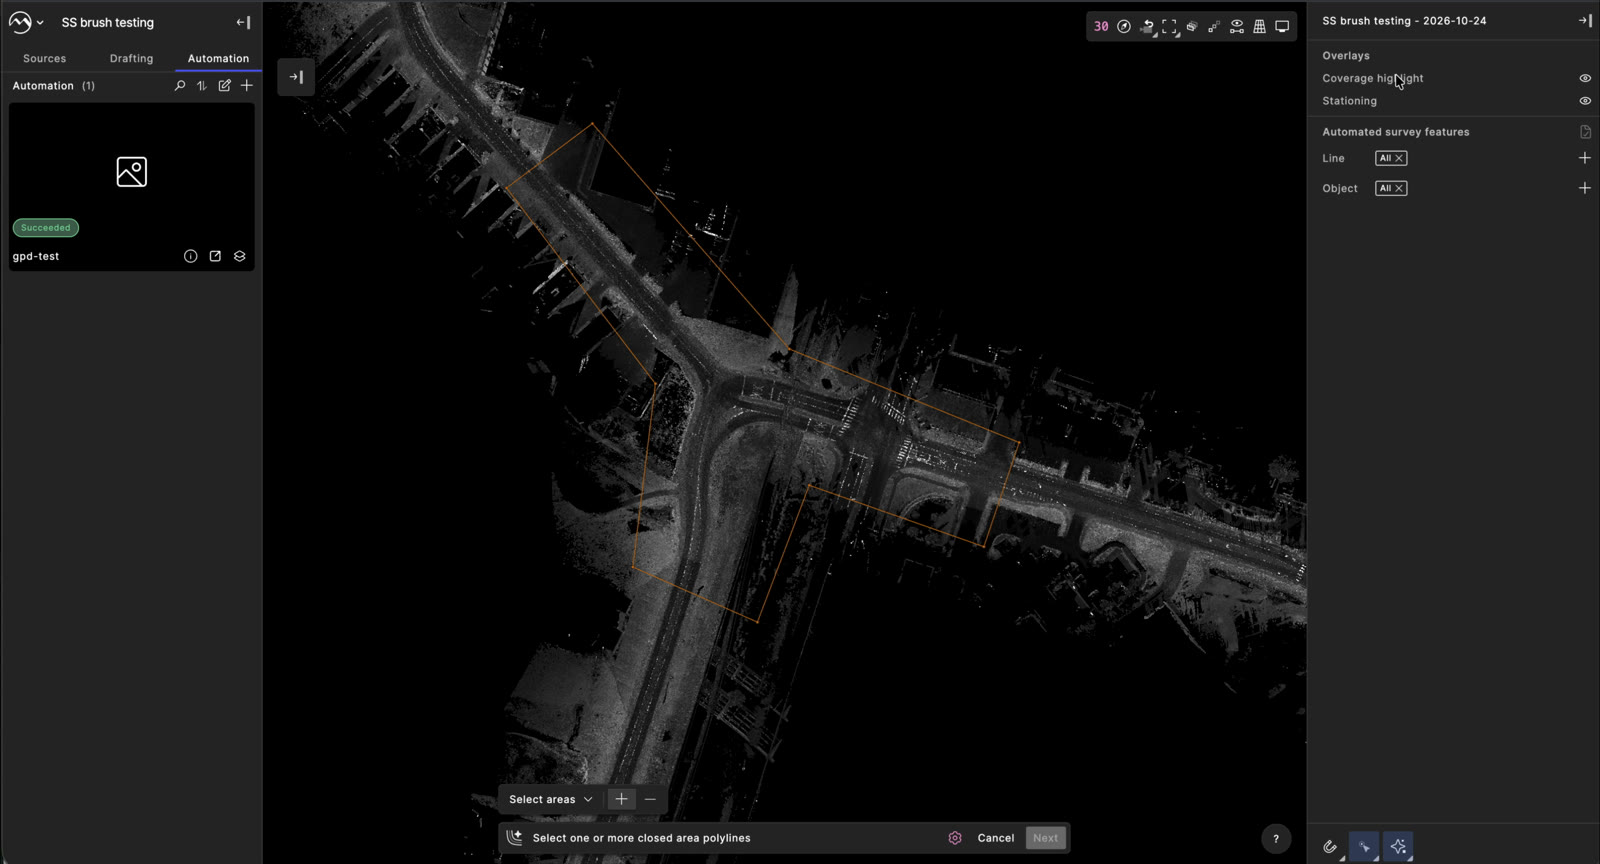Click the plus button beside Select areas
Viewport: 1600px width, 864px height.
click(621, 799)
